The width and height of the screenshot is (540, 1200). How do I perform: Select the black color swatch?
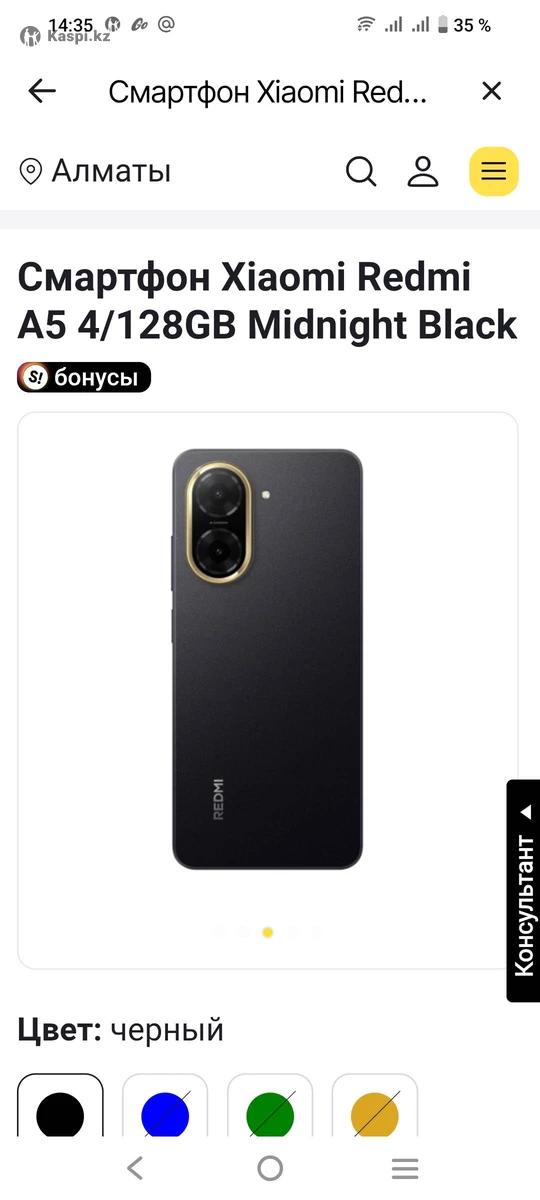click(x=60, y=1115)
